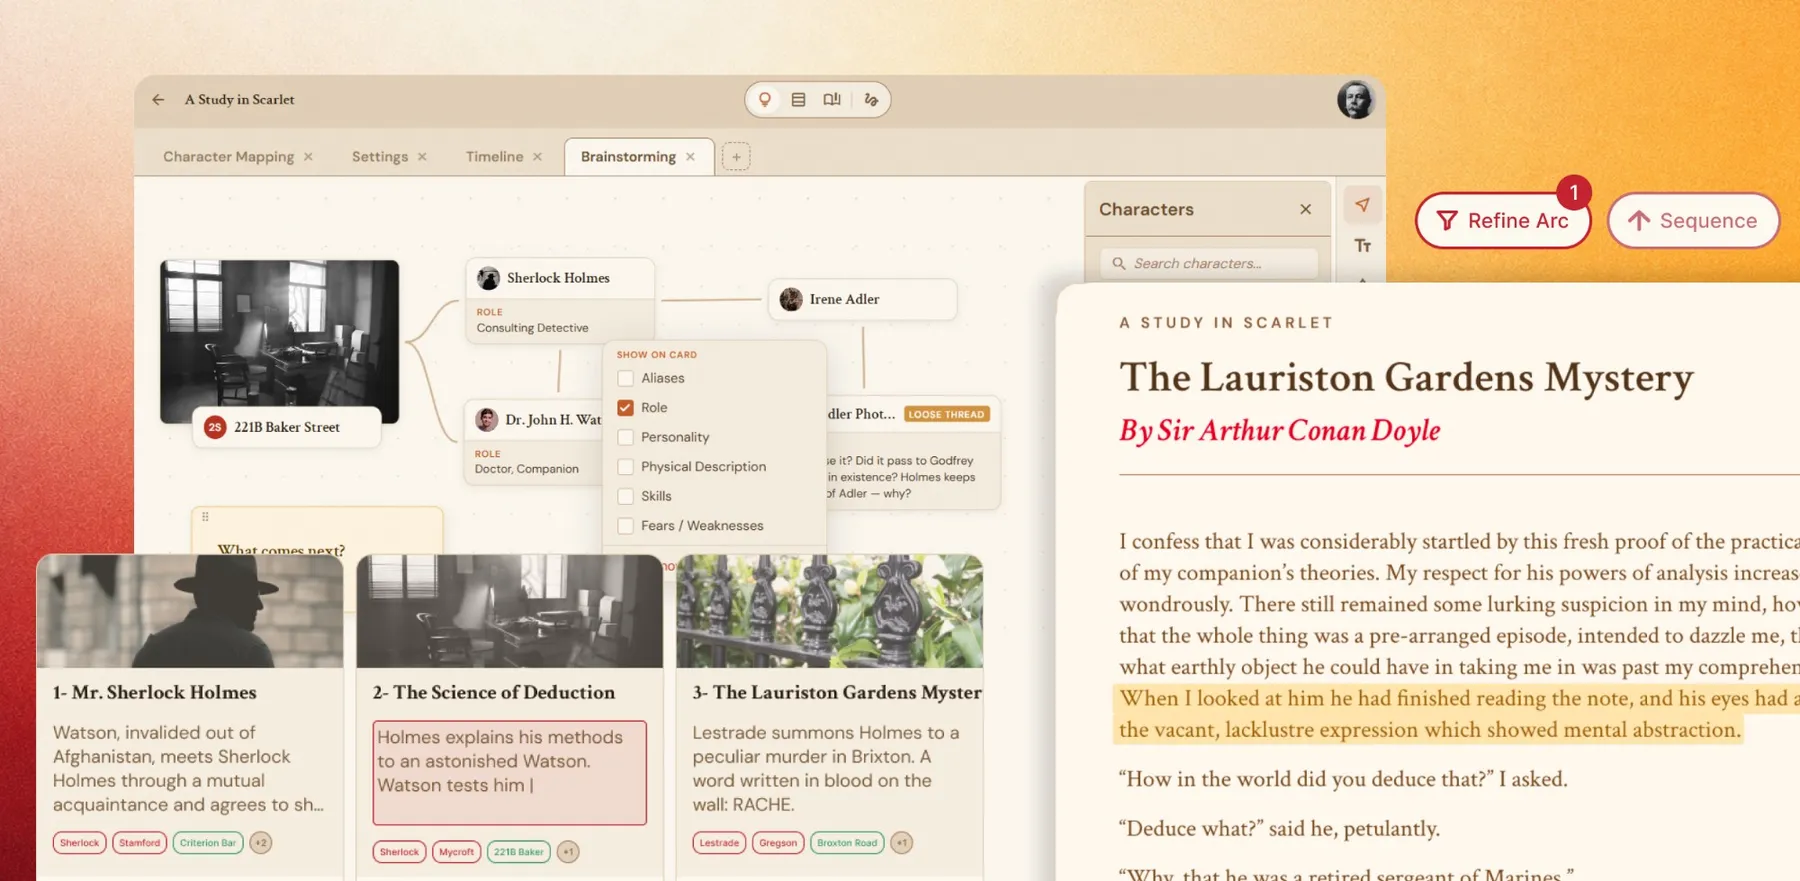Expand +1 tags on Lauriston Gardens card
This screenshot has width=1800, height=881.
[901, 843]
